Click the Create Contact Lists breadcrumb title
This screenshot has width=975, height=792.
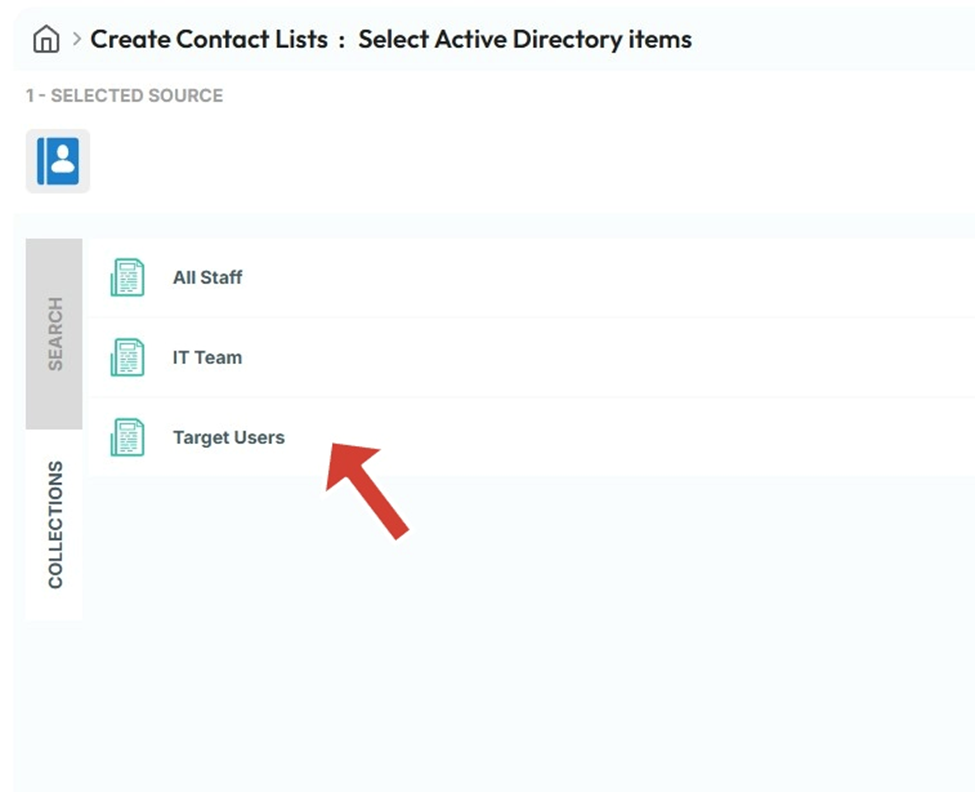209,39
